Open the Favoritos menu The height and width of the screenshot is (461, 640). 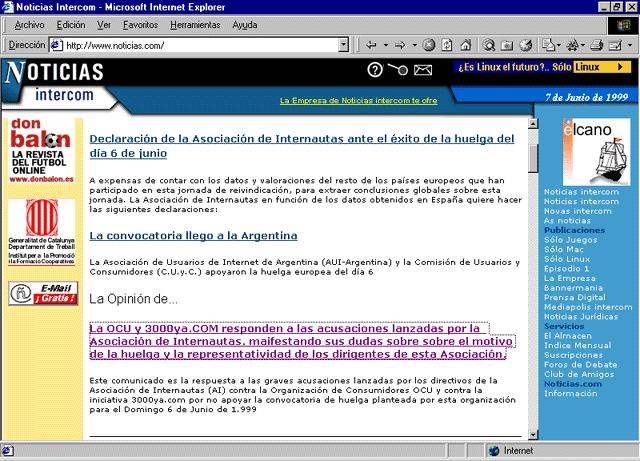coord(140,25)
